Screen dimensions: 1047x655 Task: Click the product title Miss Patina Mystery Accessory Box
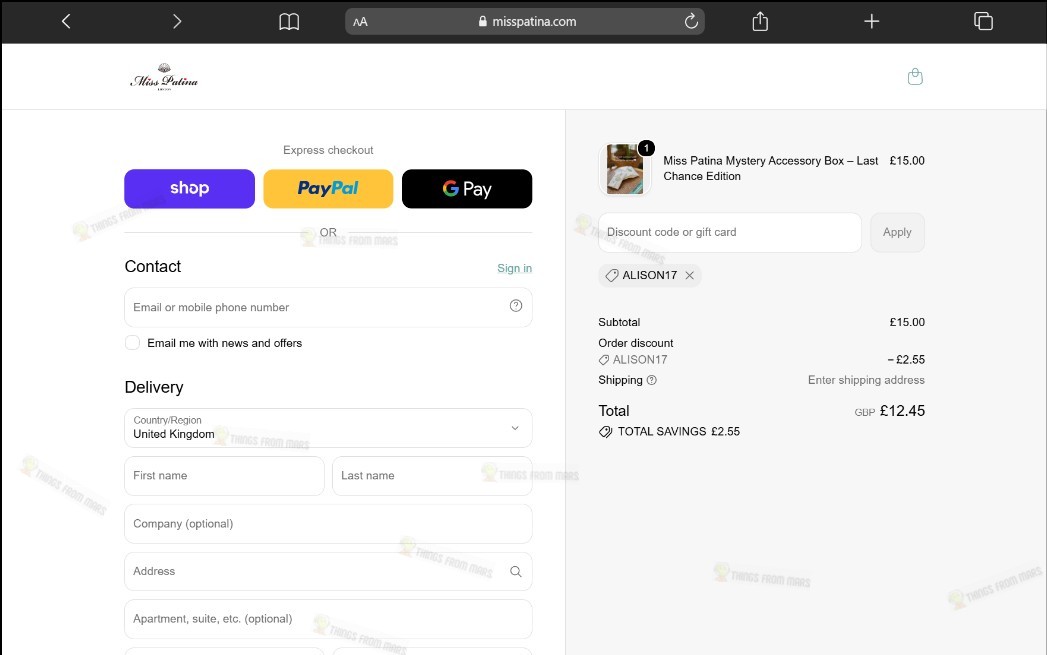[x=770, y=168]
